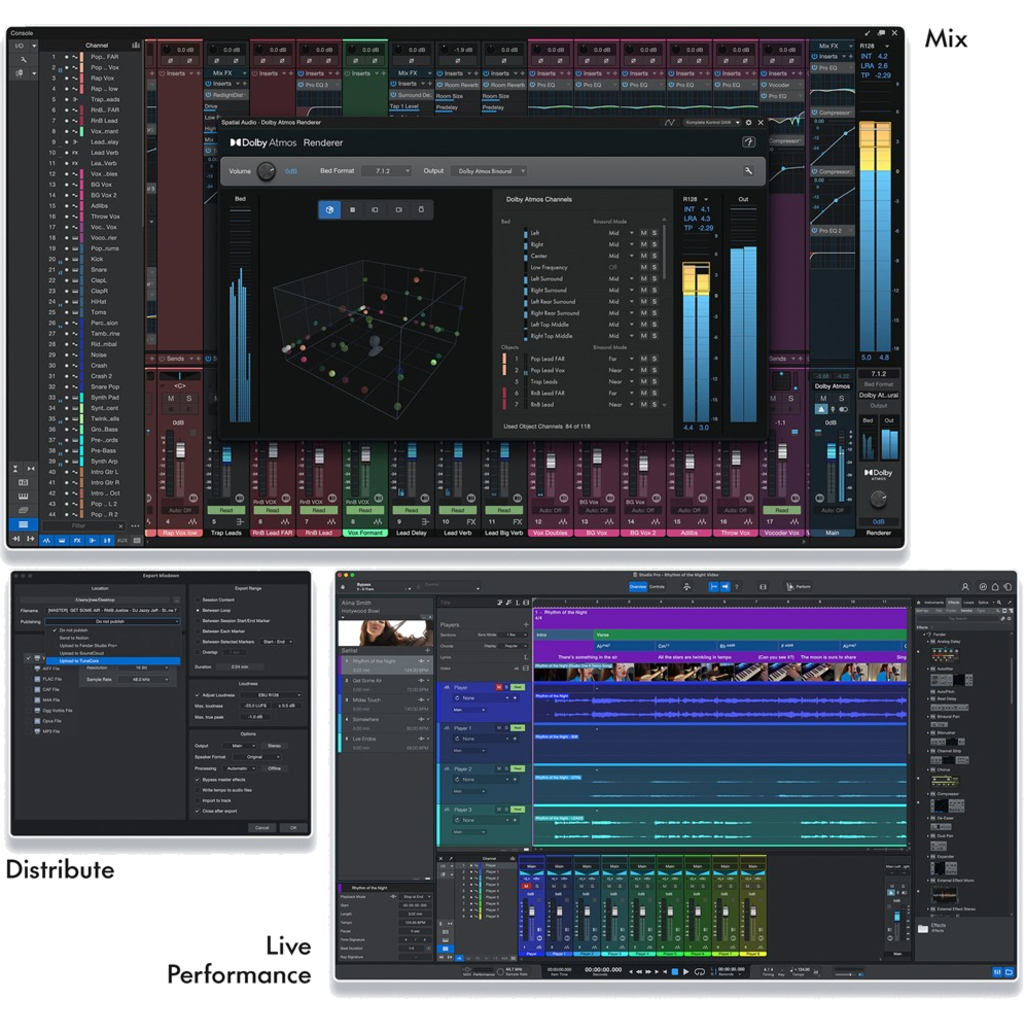Choose Upload to TuneCore menu entry
The height and width of the screenshot is (1024, 1024).
pyautogui.click(x=112, y=661)
